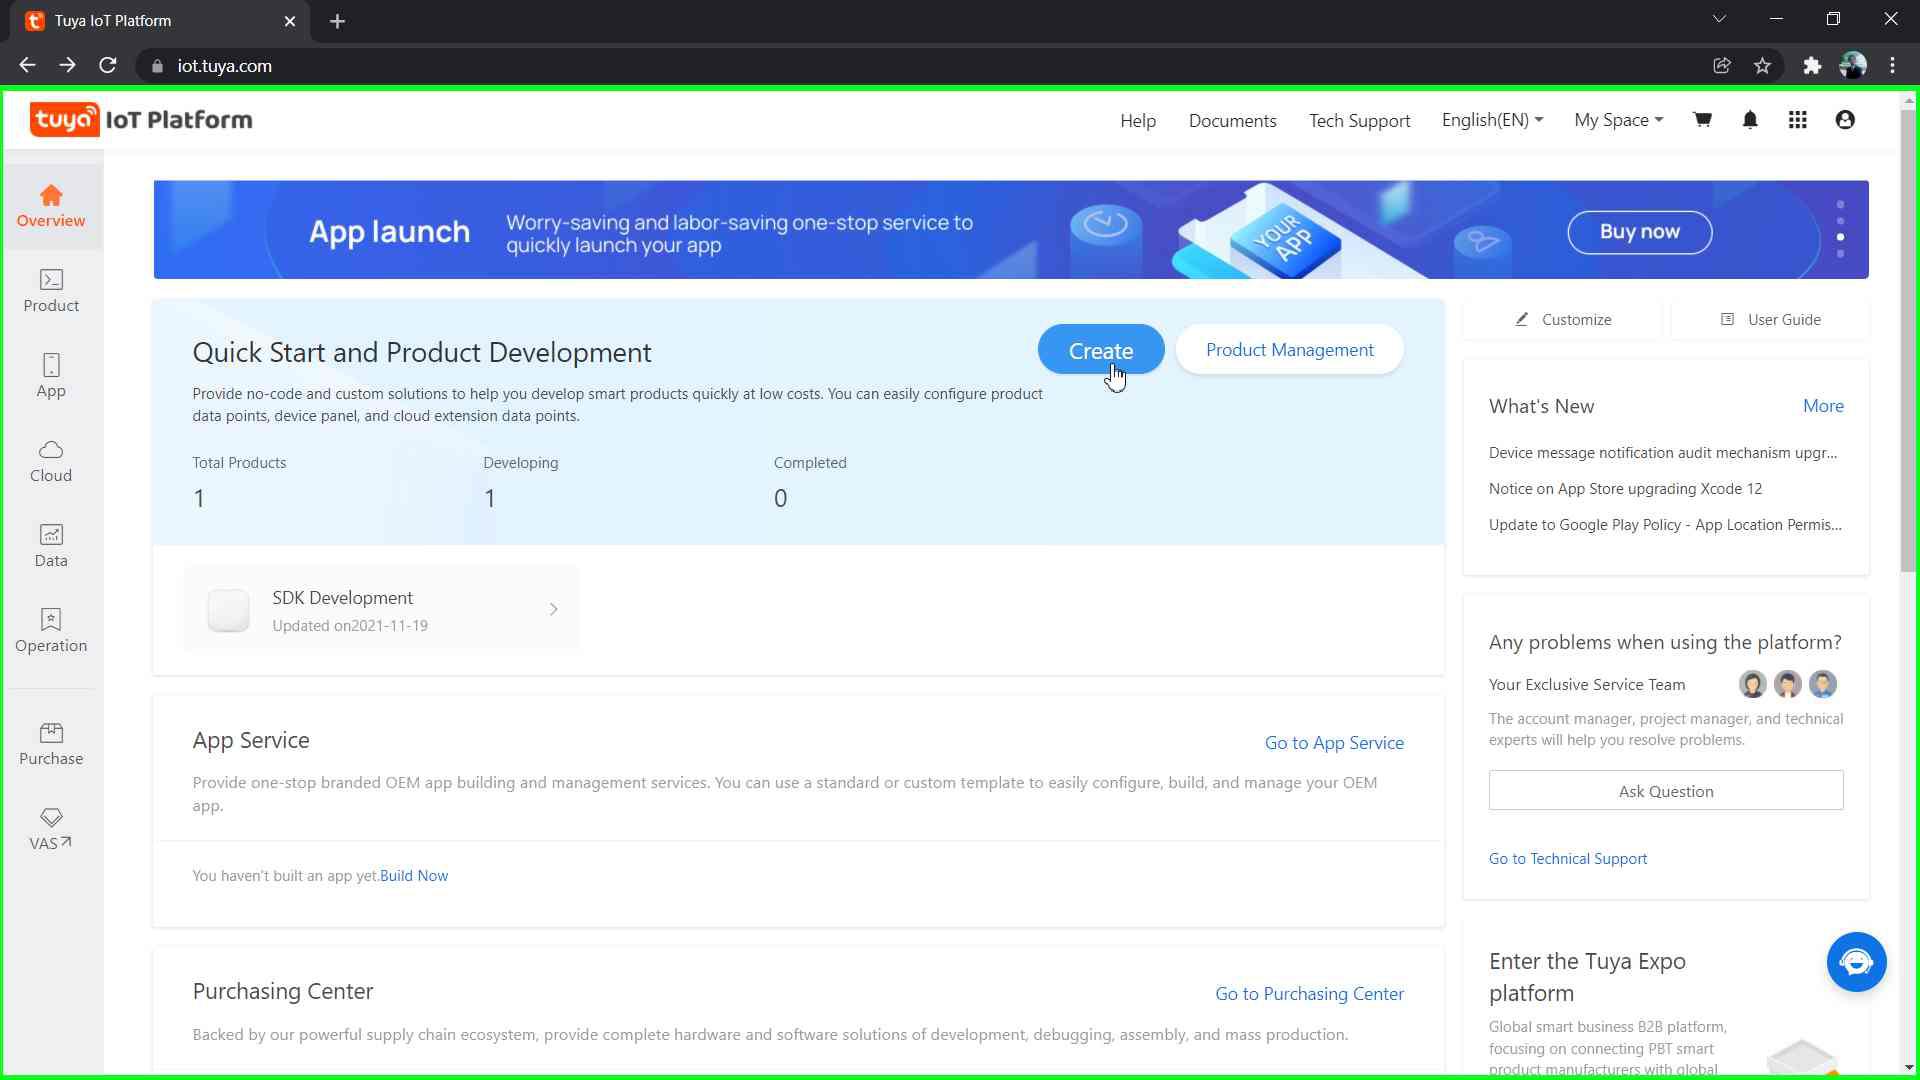Click the Create button
This screenshot has height=1080, width=1920.
[1101, 350]
